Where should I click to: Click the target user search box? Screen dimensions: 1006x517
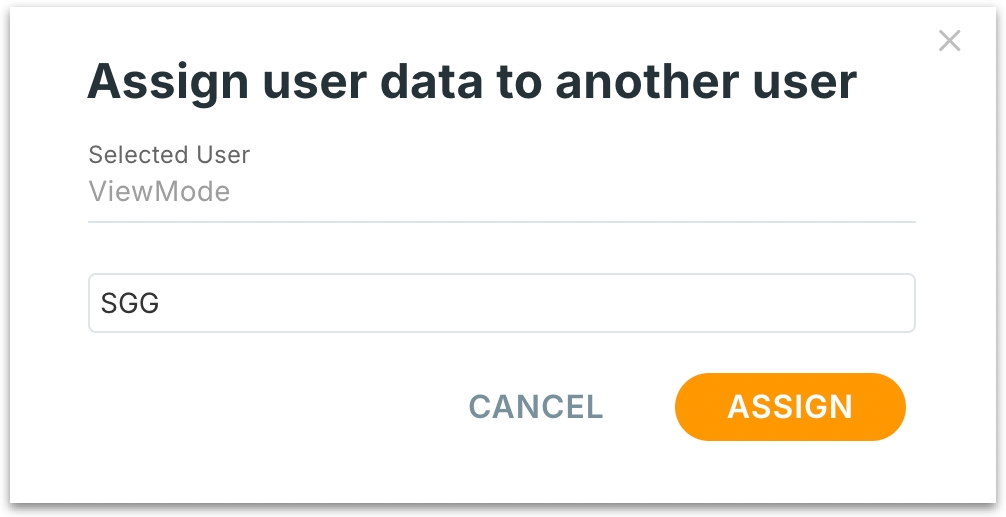[501, 303]
